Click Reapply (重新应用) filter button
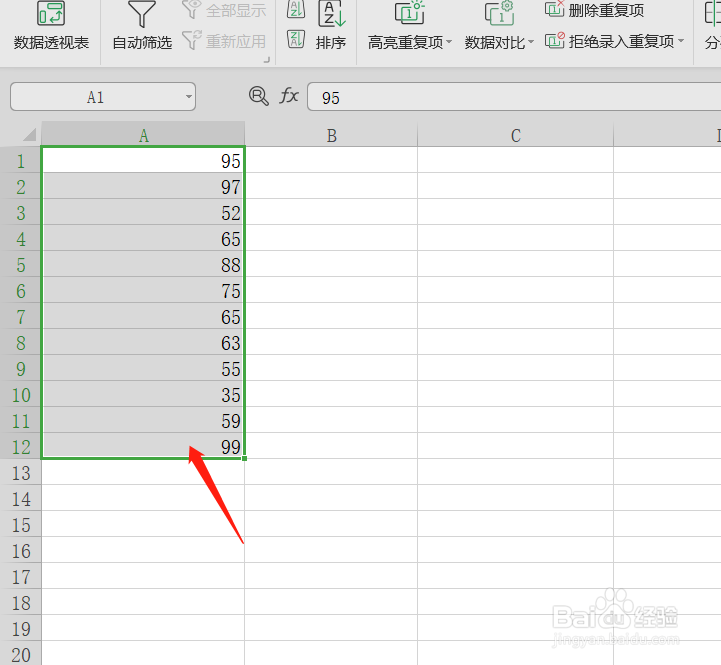721x665 pixels. pyautogui.click(x=224, y=41)
